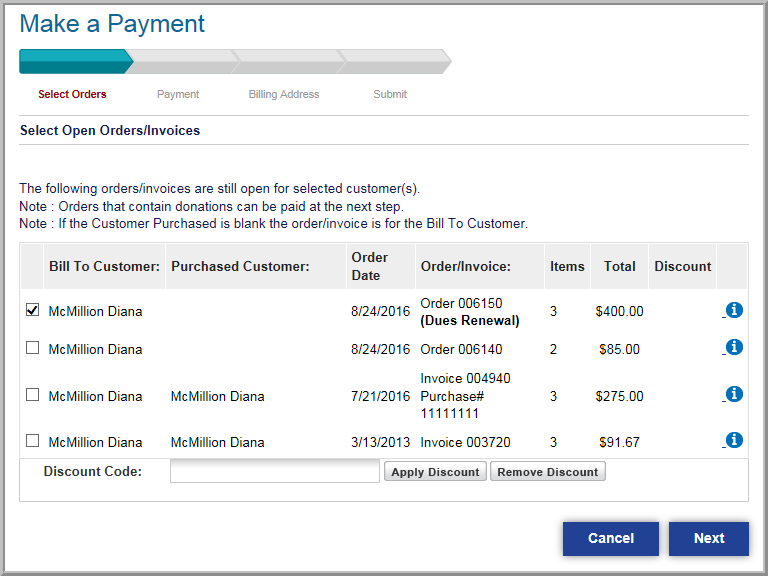Click the Order 006140 text

point(461,349)
